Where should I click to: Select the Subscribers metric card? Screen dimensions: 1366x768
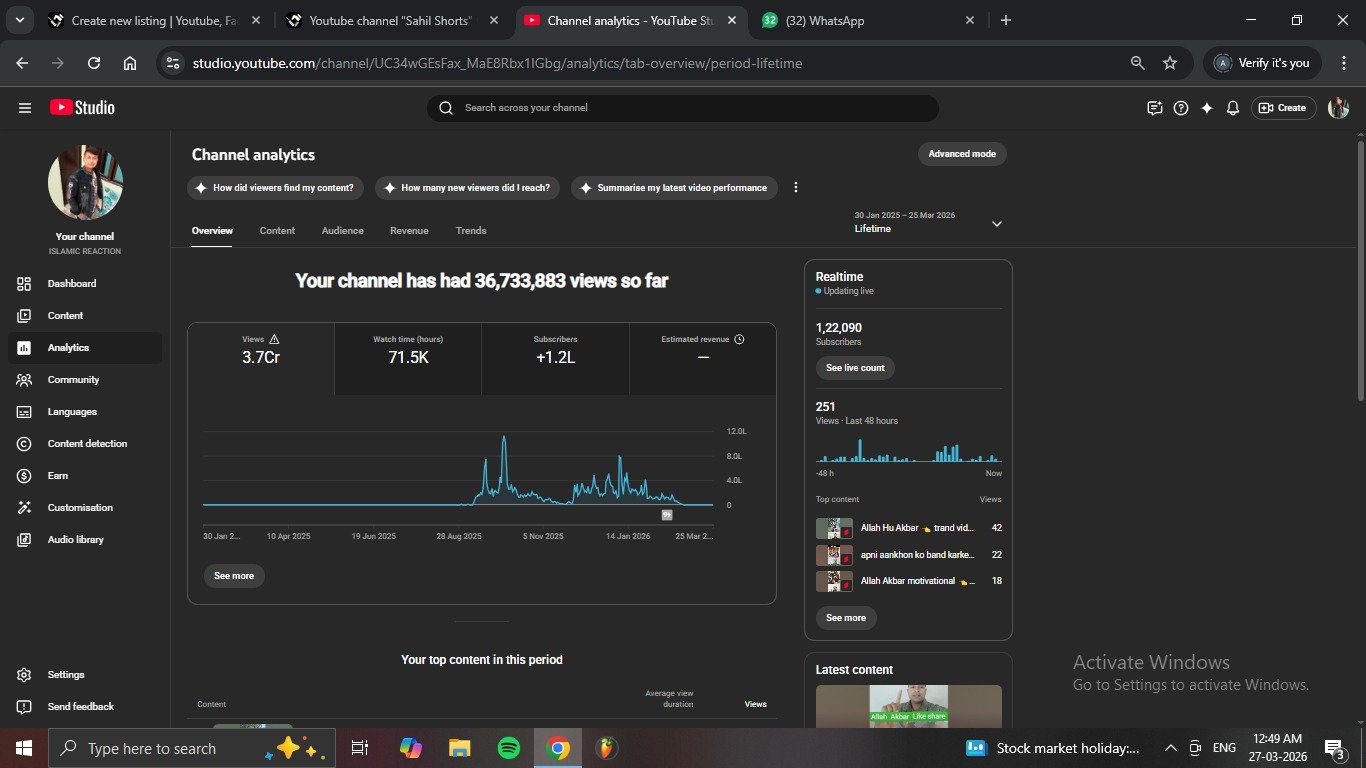point(555,350)
